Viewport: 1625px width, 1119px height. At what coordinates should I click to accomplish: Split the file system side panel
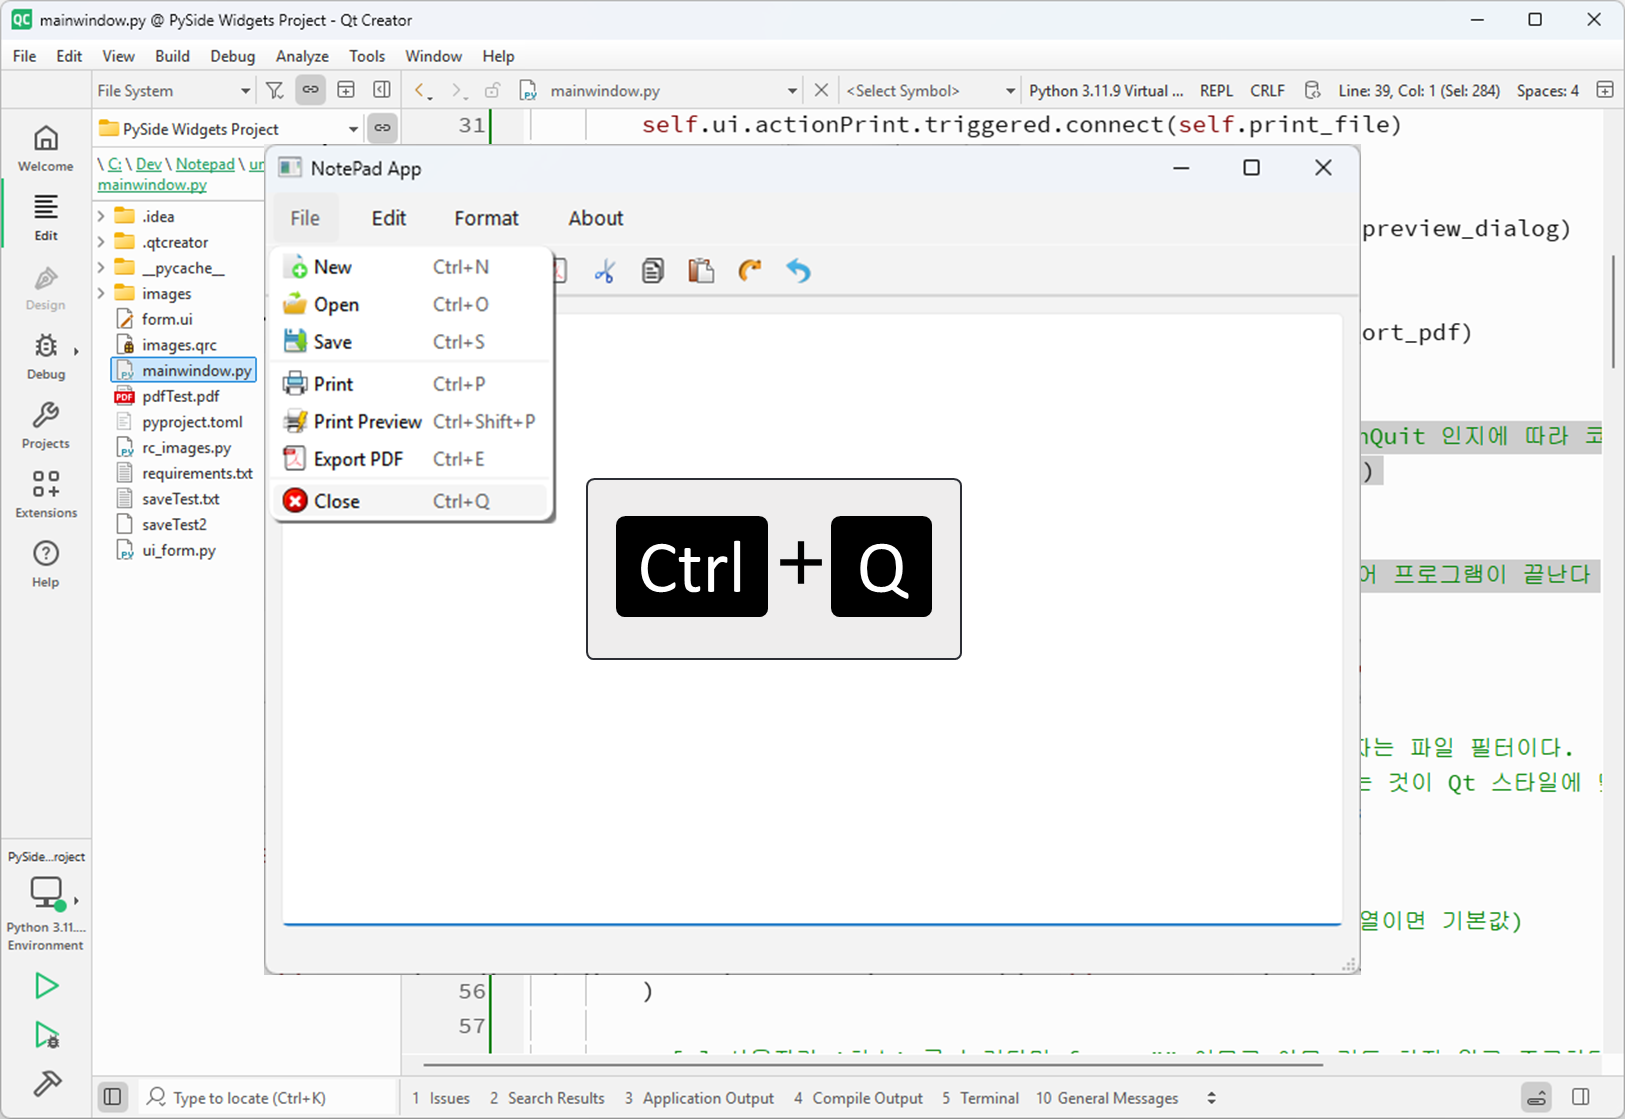[346, 90]
